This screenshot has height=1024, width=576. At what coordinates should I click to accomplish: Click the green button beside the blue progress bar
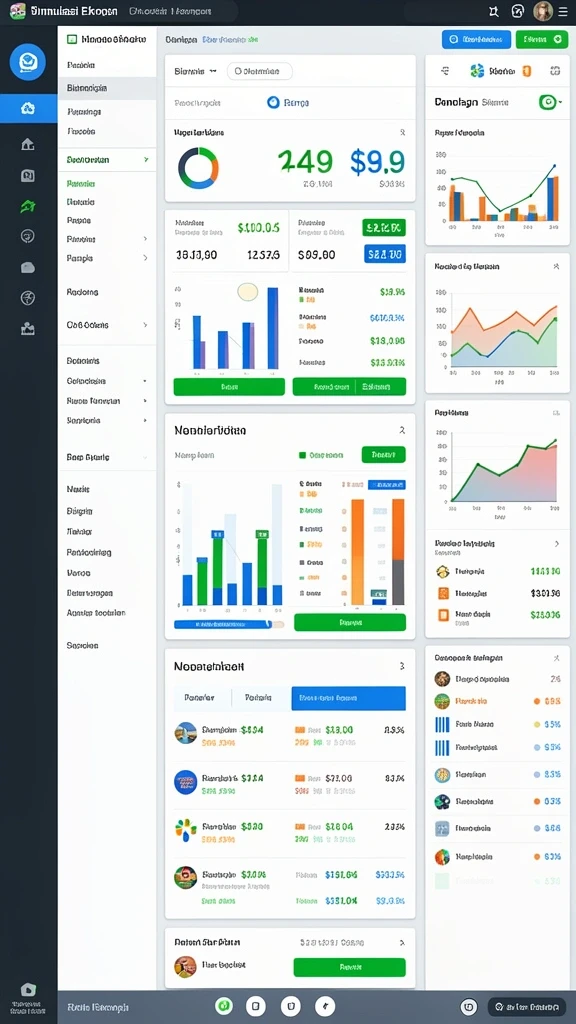350,622
